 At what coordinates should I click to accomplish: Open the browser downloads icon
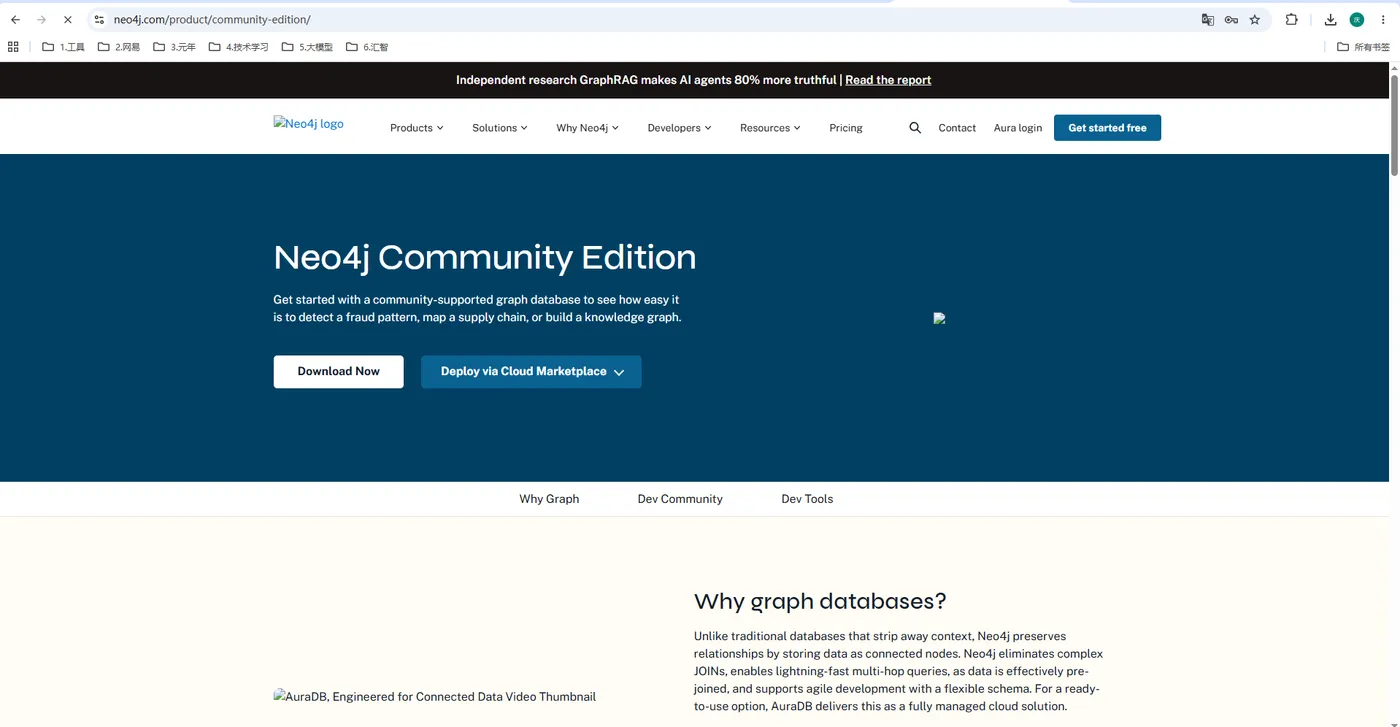(x=1330, y=19)
